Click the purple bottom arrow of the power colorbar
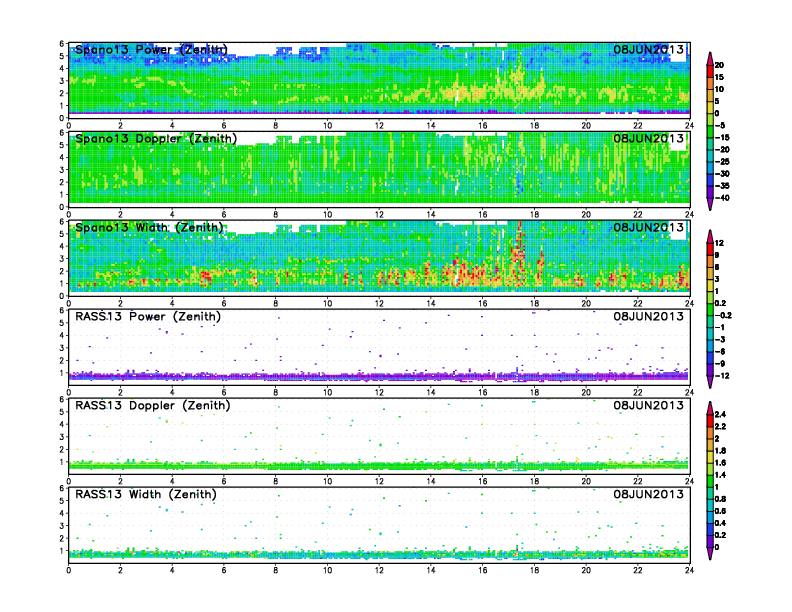The height and width of the screenshot is (612, 792). 710,204
